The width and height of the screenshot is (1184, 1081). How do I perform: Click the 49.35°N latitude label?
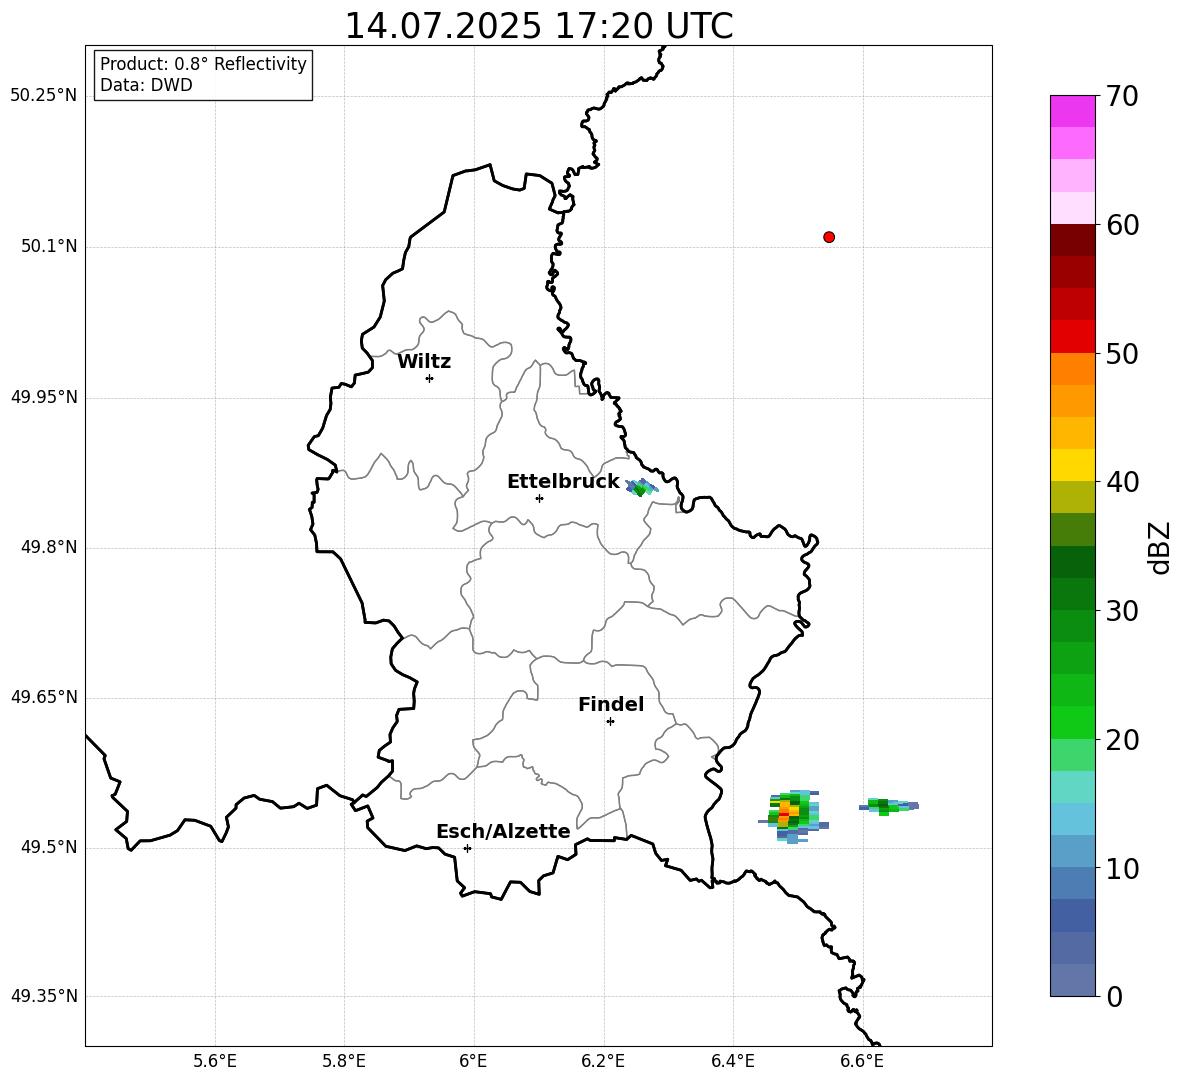(x=44, y=996)
